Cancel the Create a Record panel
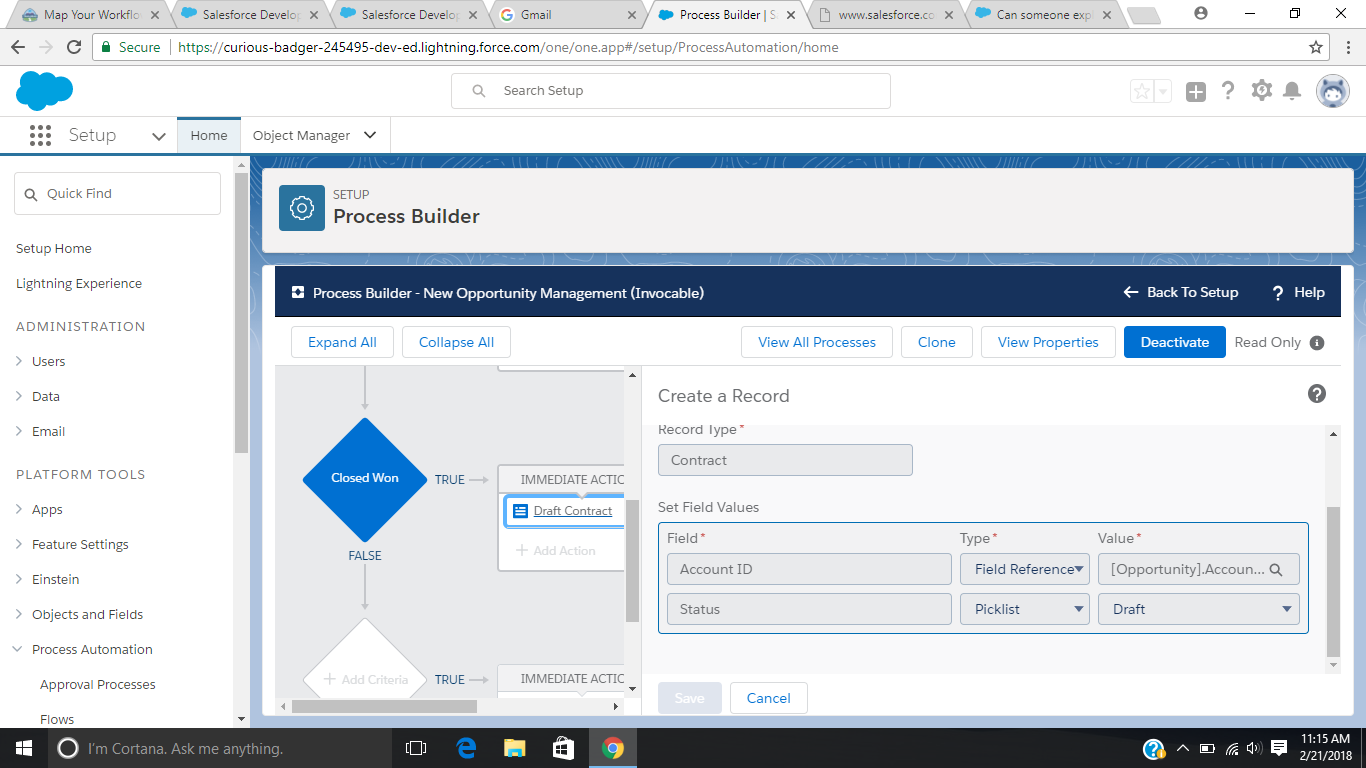The image size is (1366, 768). click(x=769, y=698)
